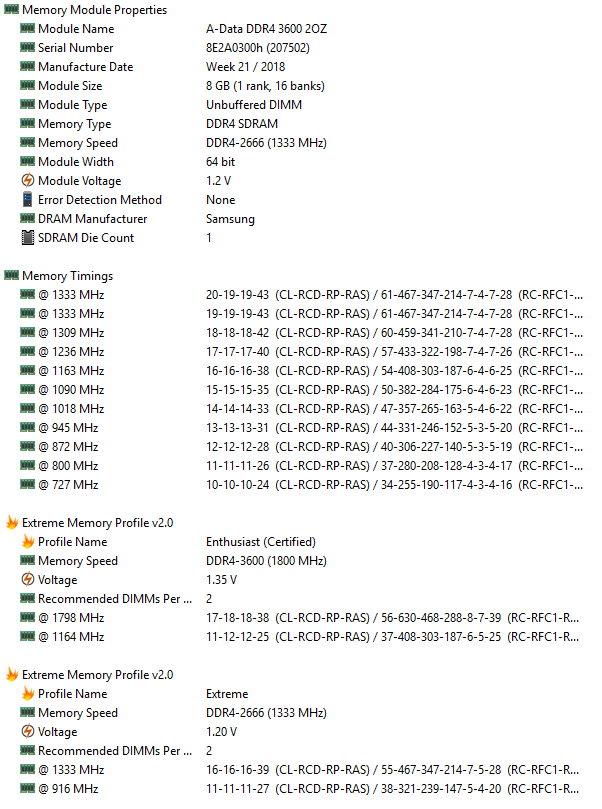Click the memory icon beside @ 945 MHz
Screen dimensions: 602x809
coord(27,427)
